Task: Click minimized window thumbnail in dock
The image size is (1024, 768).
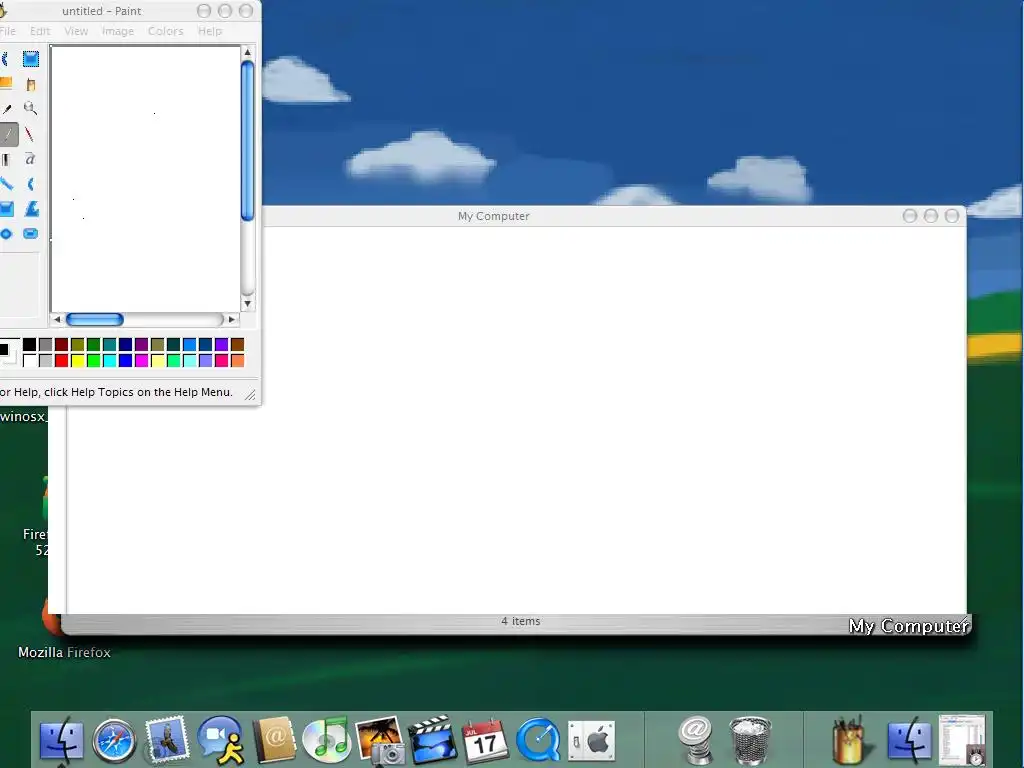Action: [962, 740]
